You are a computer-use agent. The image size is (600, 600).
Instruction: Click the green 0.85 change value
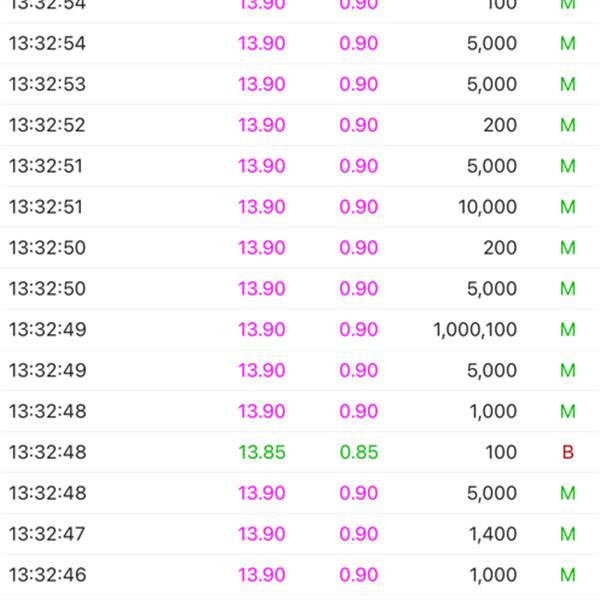(x=359, y=452)
